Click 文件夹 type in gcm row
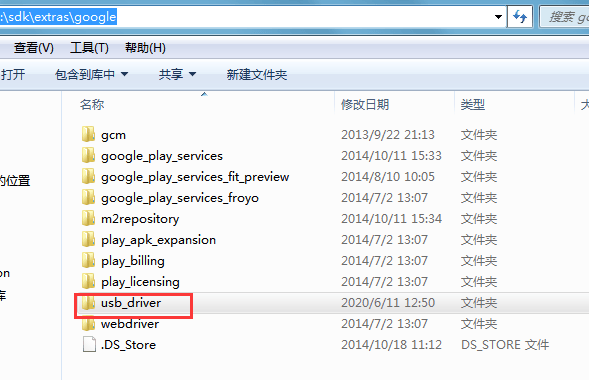This screenshot has width=589, height=380. [479, 135]
